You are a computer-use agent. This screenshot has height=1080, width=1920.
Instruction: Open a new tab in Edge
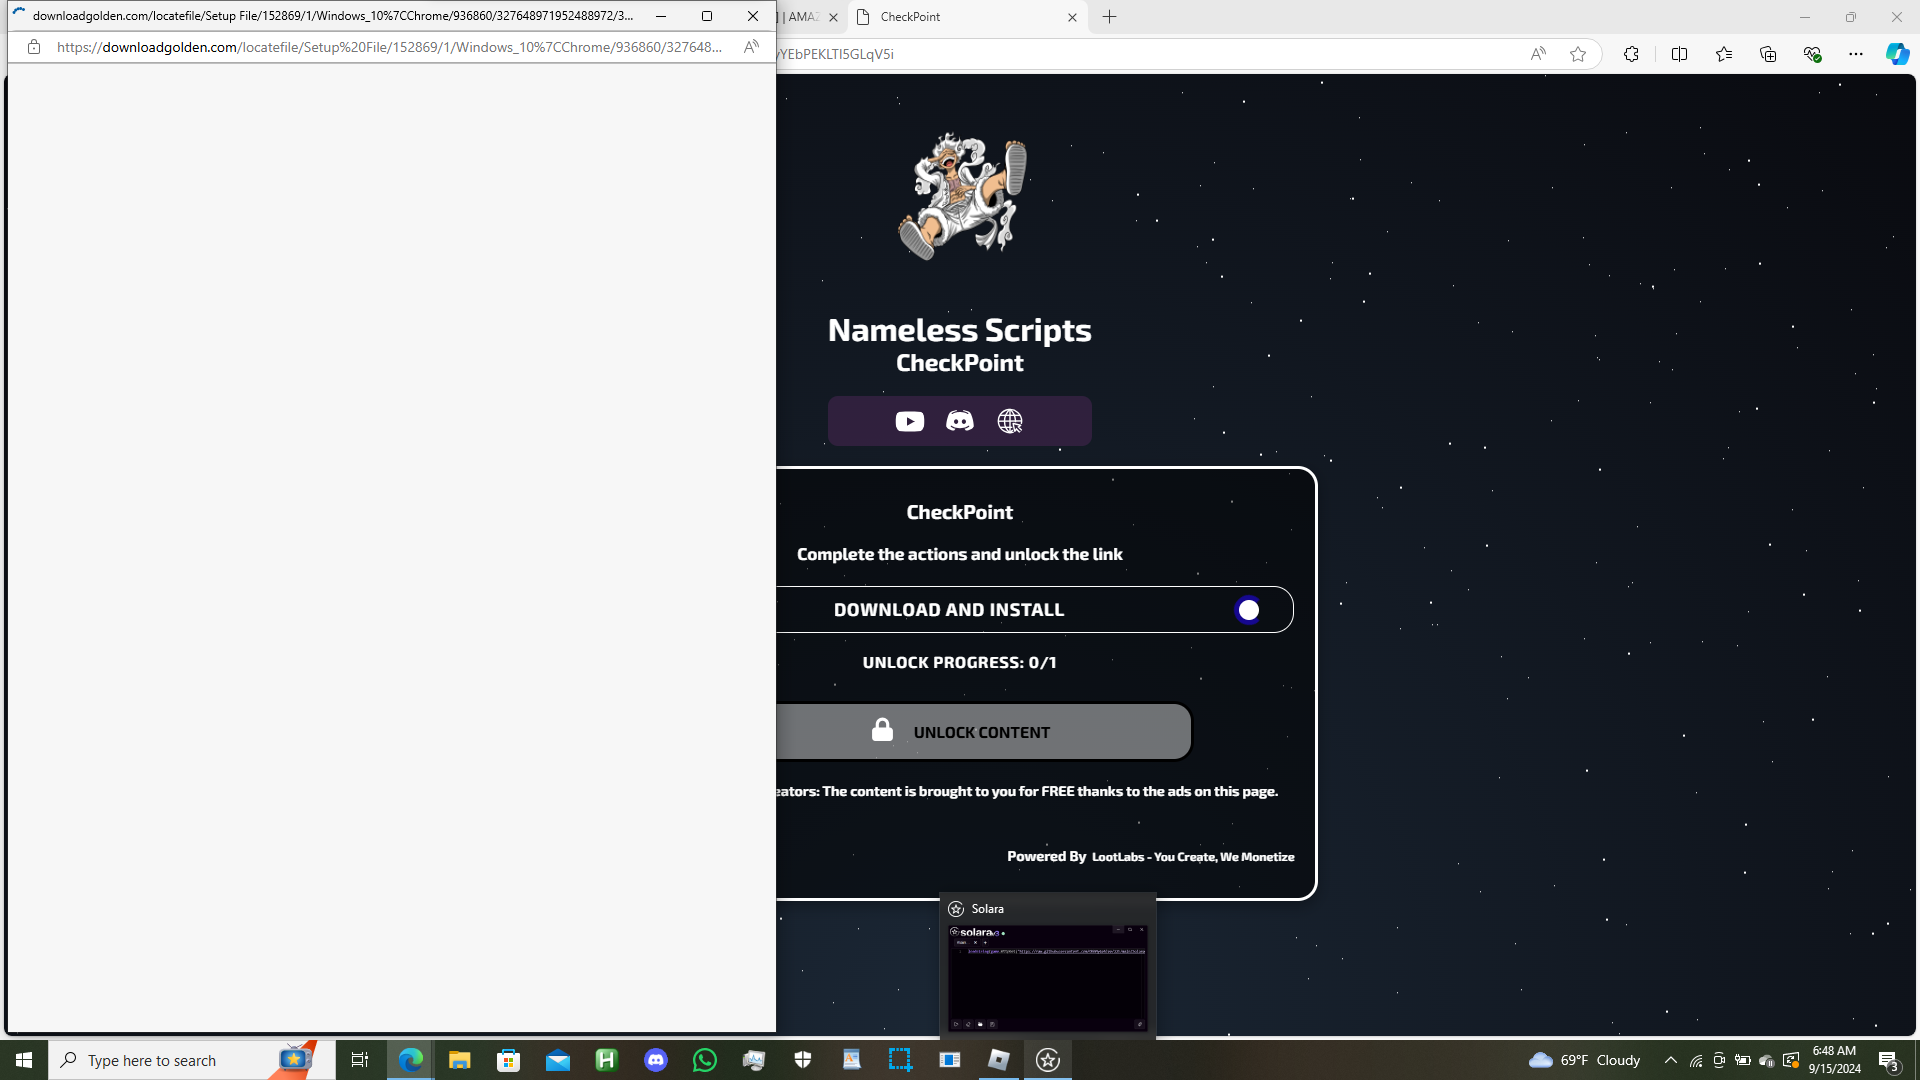click(1110, 17)
